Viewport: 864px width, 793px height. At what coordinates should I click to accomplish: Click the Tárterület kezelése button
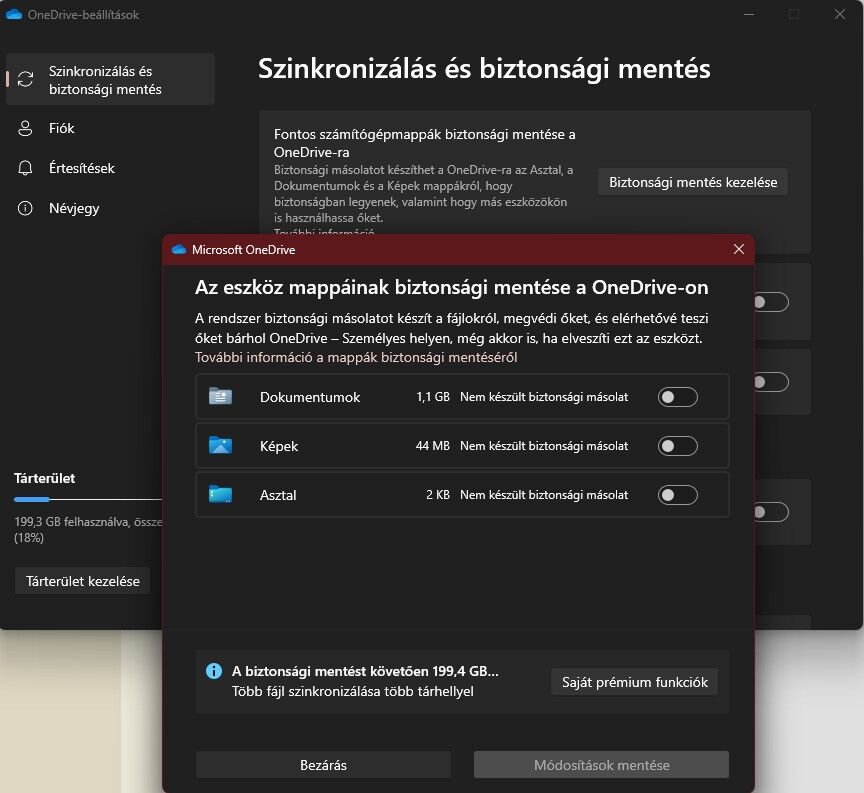point(83,581)
